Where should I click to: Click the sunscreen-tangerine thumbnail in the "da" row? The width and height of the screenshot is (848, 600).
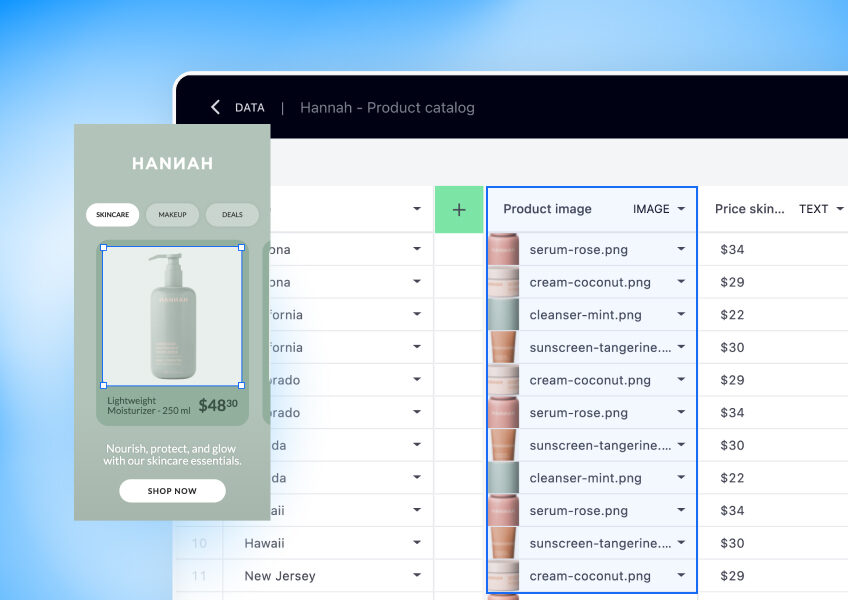(504, 445)
